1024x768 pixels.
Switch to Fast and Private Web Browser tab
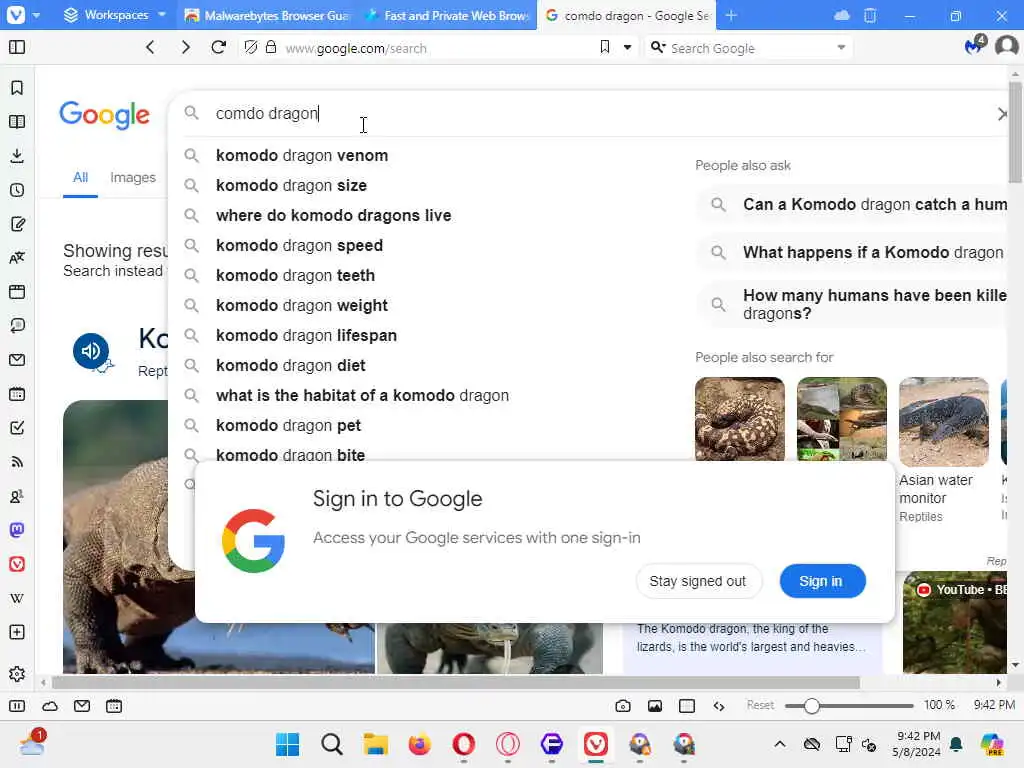tap(447, 15)
